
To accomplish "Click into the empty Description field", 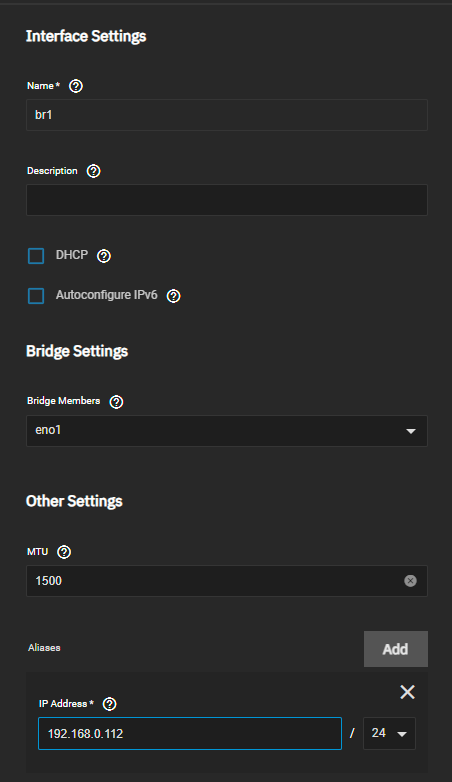I will (x=227, y=200).
